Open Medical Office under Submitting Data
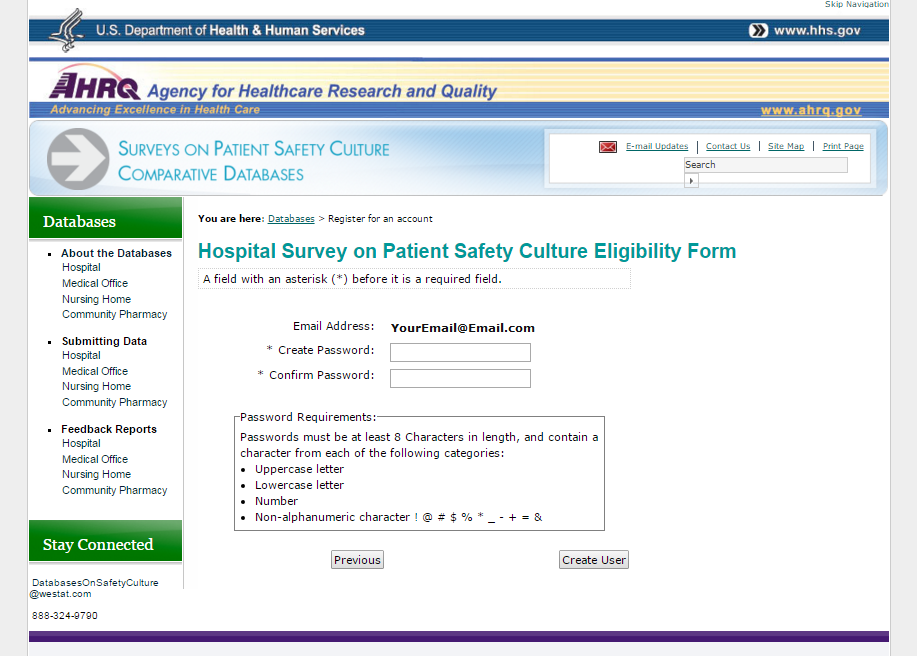 pos(95,371)
